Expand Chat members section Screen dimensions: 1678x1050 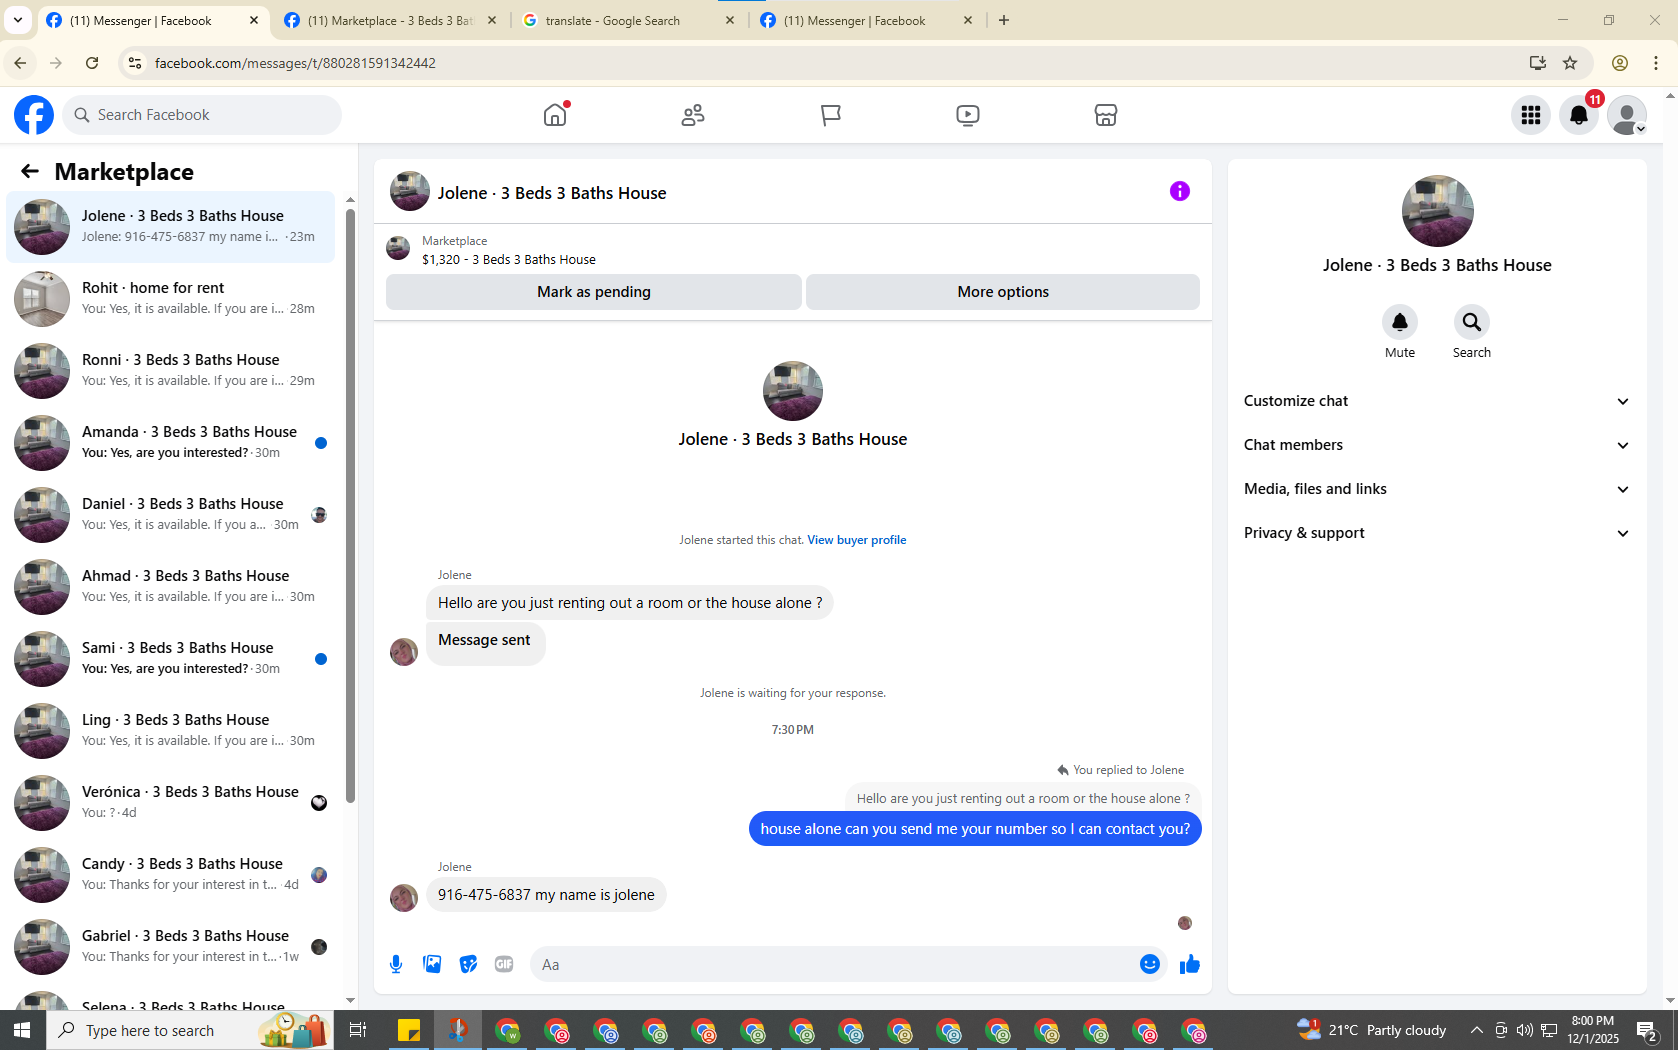tap(1437, 445)
